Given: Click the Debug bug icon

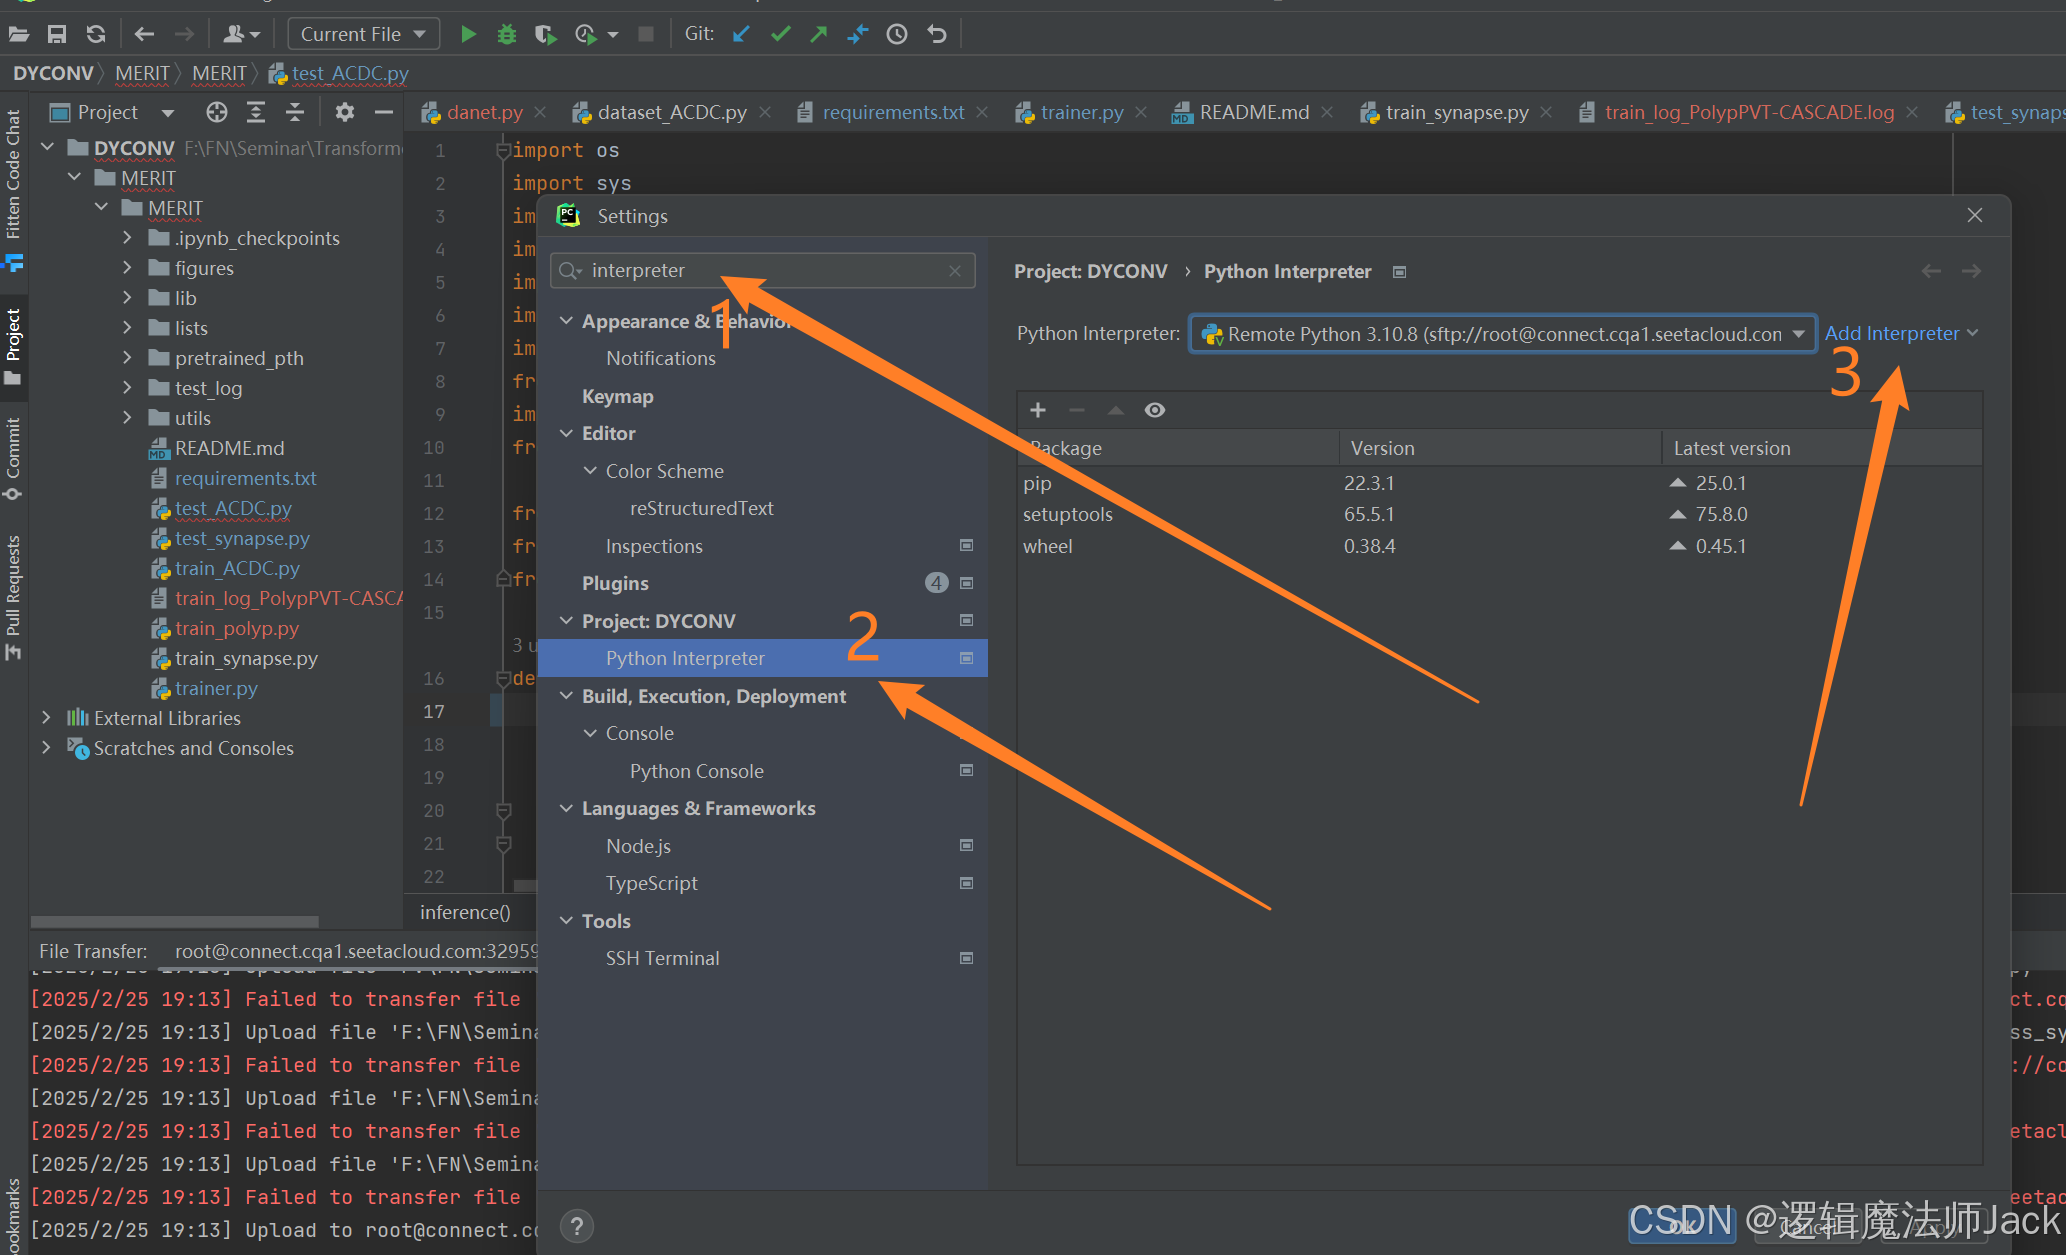Looking at the screenshot, I should (507, 34).
